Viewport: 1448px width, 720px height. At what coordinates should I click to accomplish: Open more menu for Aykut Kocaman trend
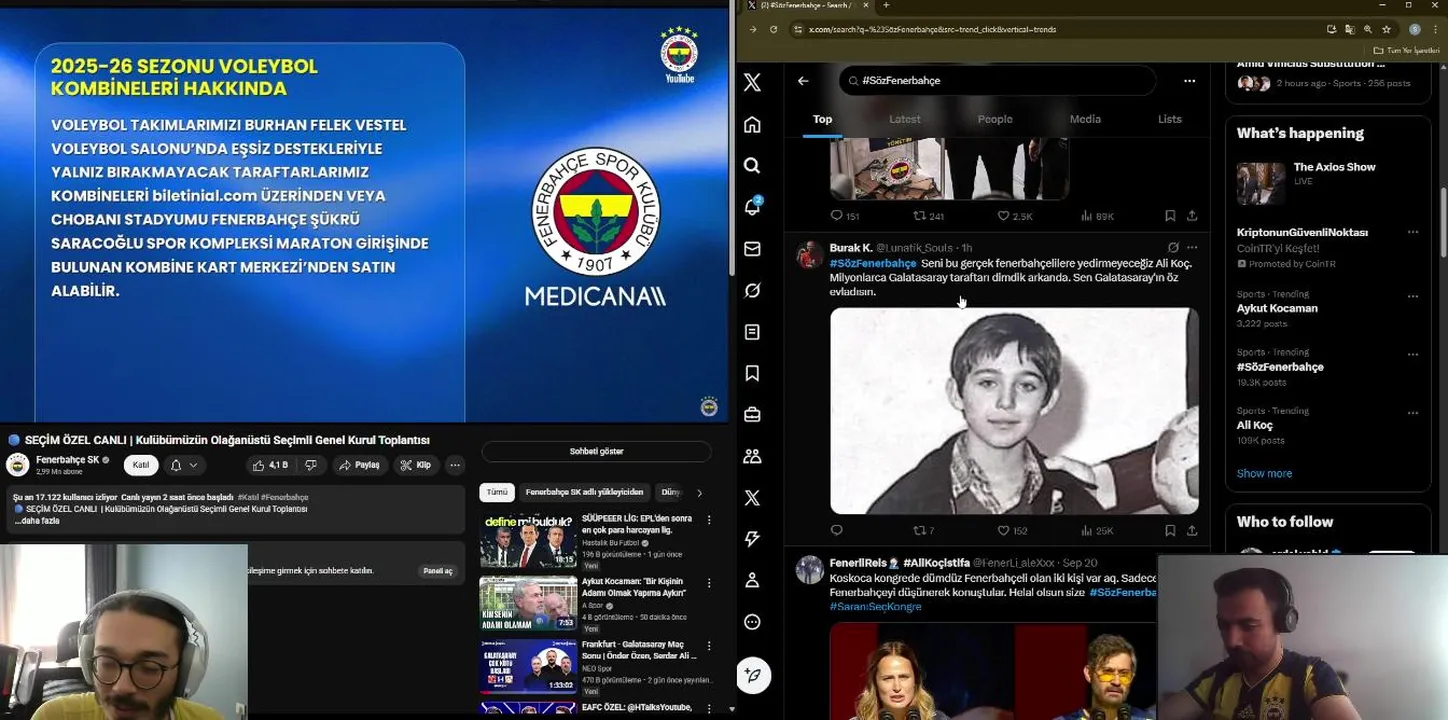point(1413,296)
